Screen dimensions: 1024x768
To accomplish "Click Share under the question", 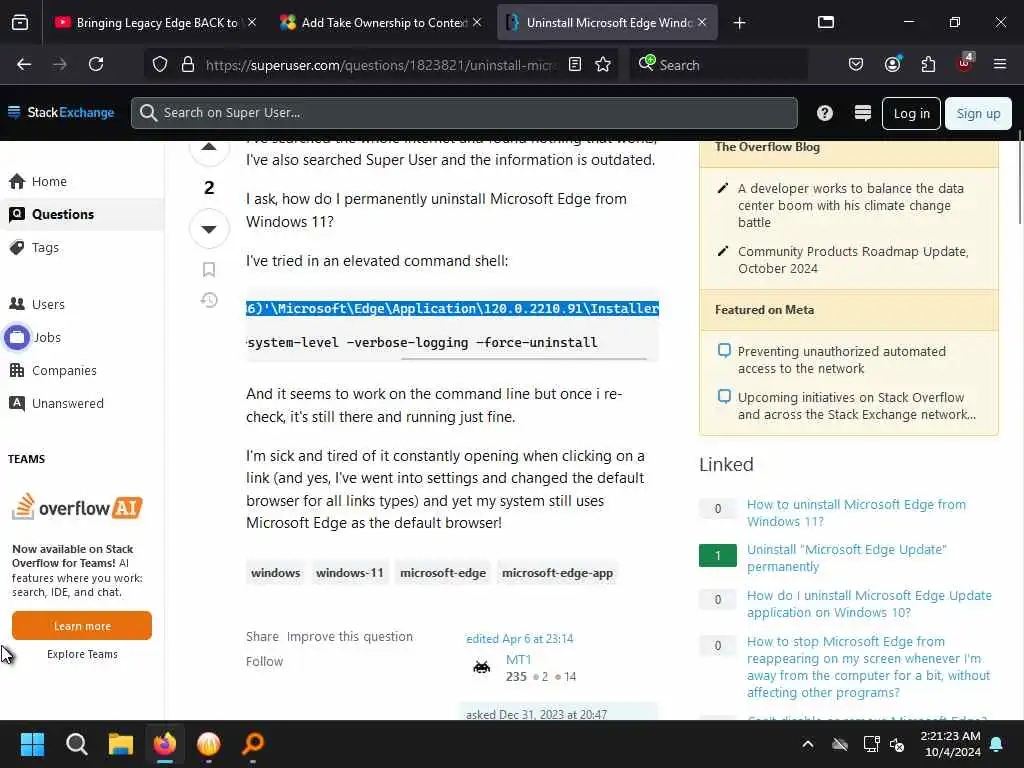I will click(262, 636).
